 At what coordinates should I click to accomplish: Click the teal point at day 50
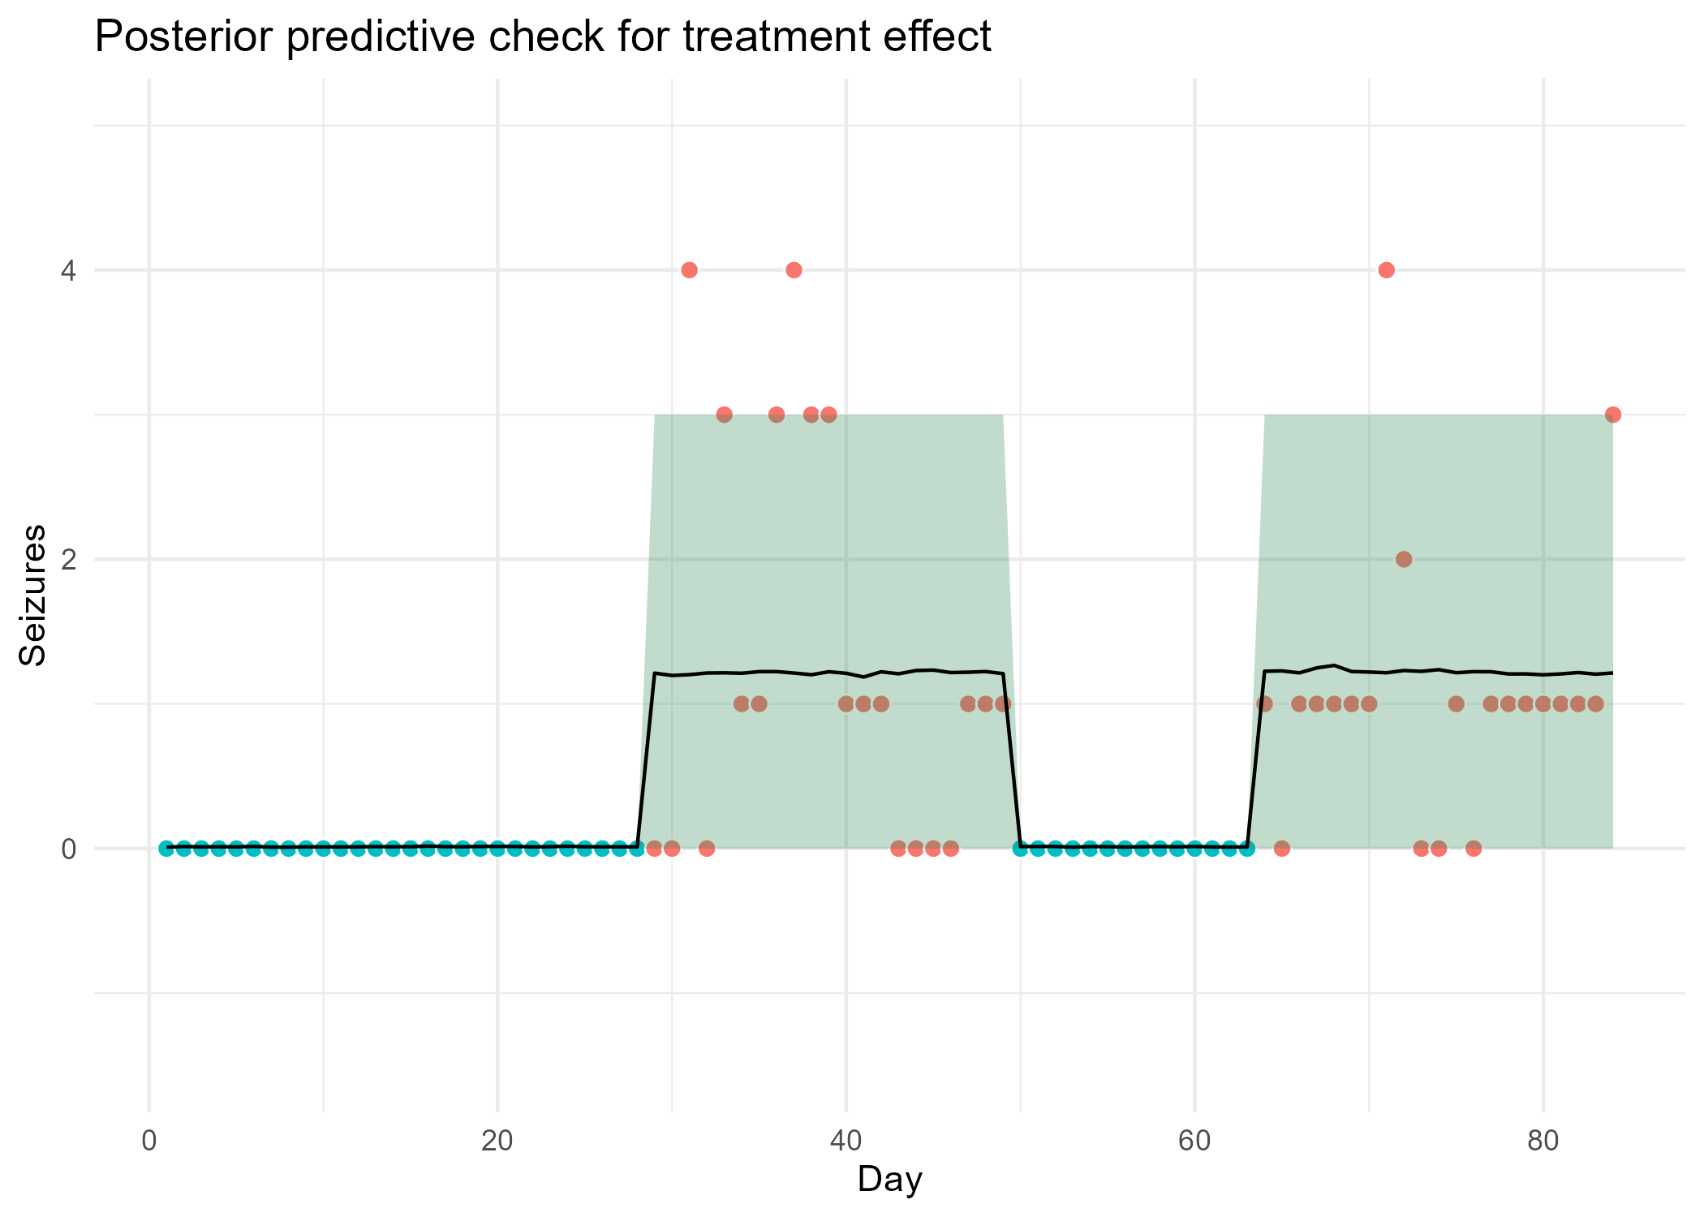pos(1020,849)
